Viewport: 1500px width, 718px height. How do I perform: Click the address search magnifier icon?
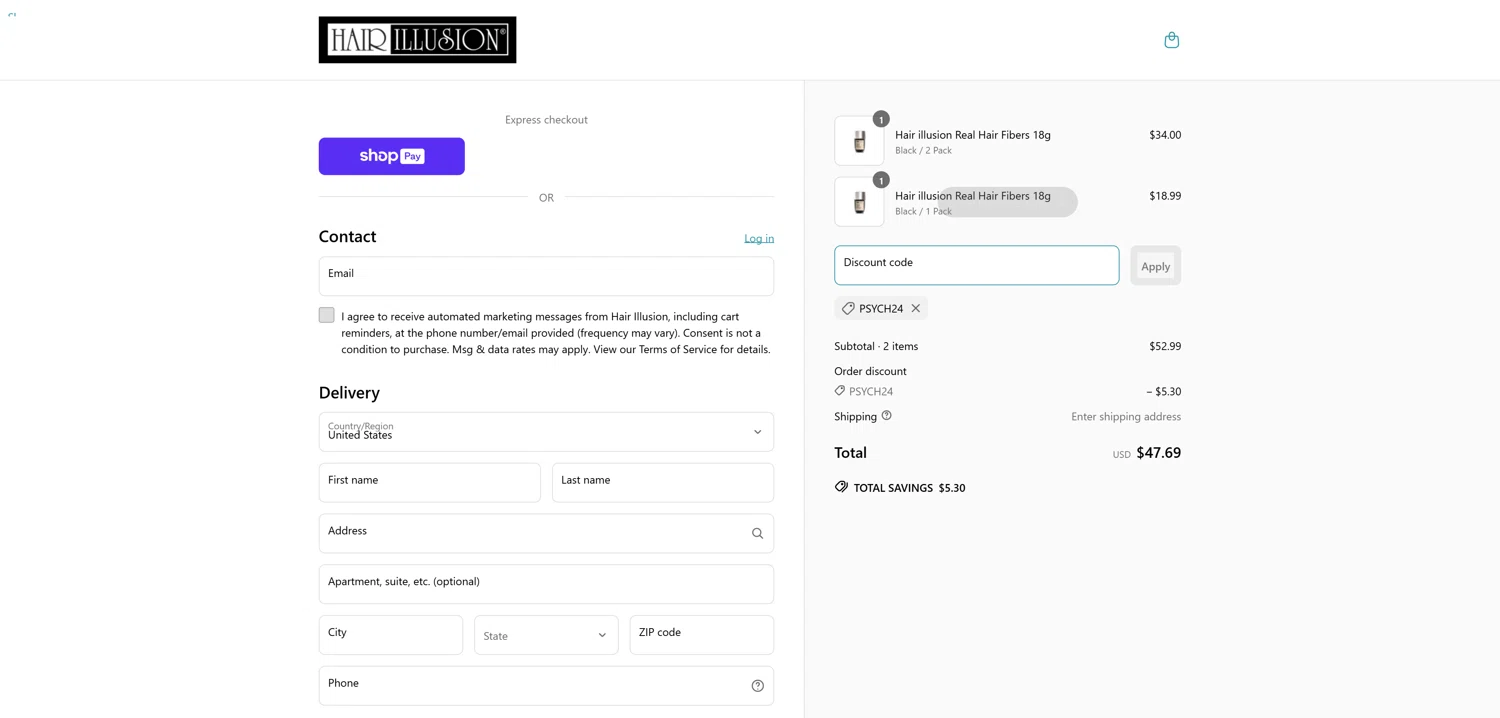[757, 534]
